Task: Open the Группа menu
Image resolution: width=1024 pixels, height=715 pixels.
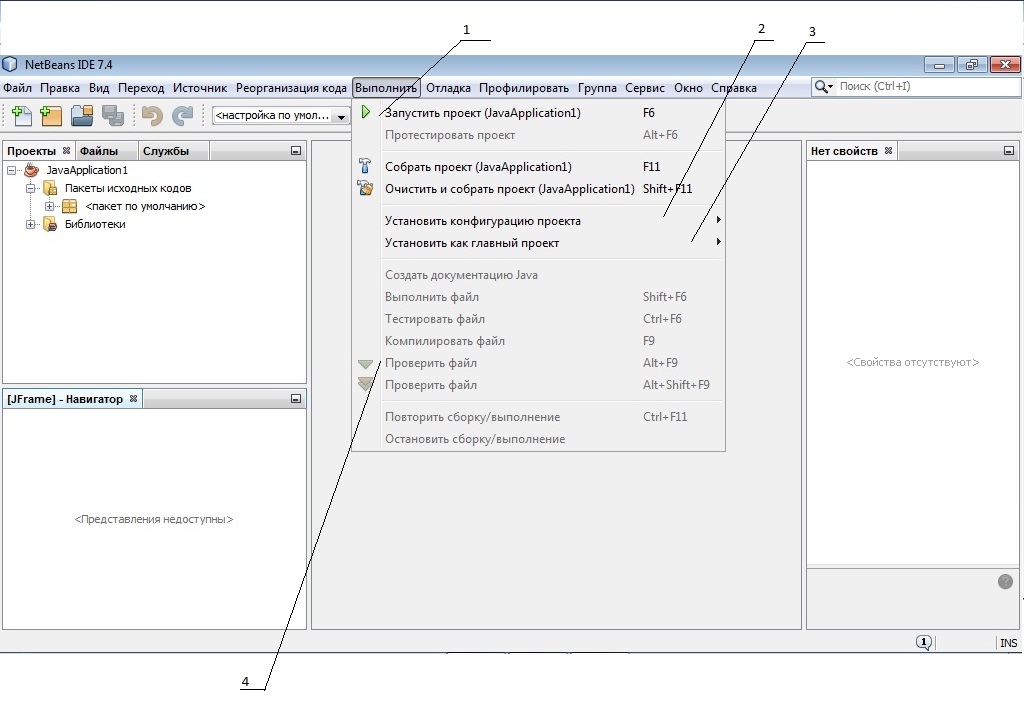Action: pyautogui.click(x=597, y=87)
